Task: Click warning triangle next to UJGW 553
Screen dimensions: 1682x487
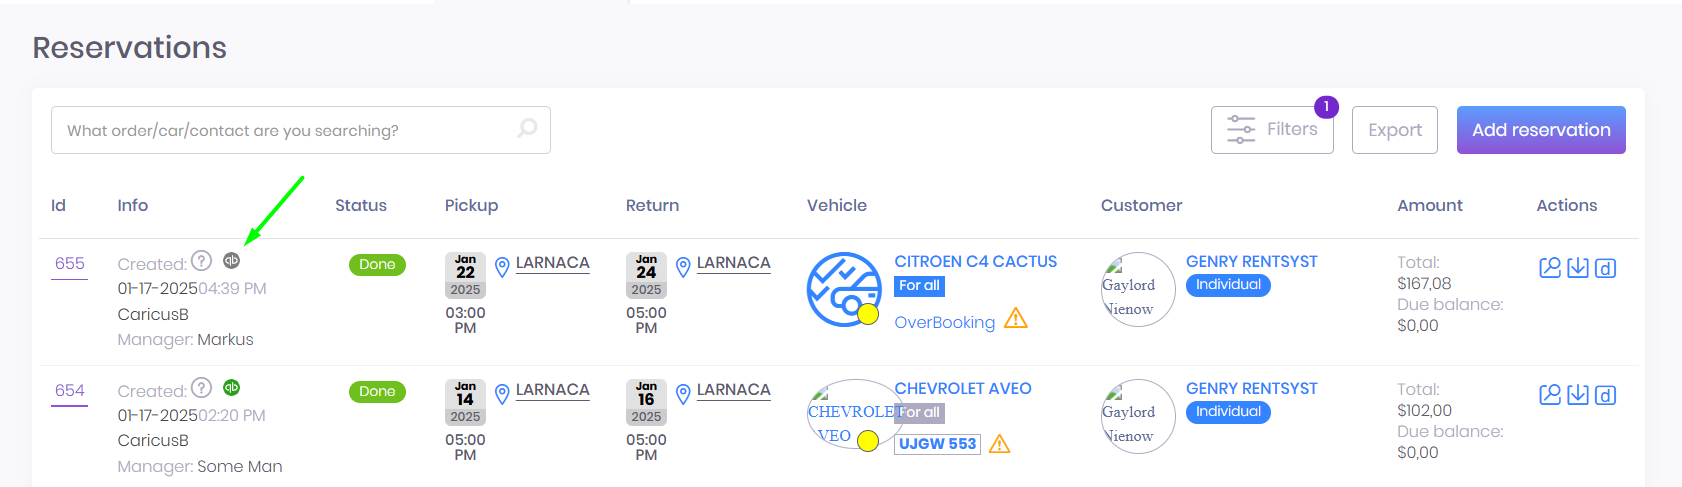Action: pyautogui.click(x=999, y=444)
